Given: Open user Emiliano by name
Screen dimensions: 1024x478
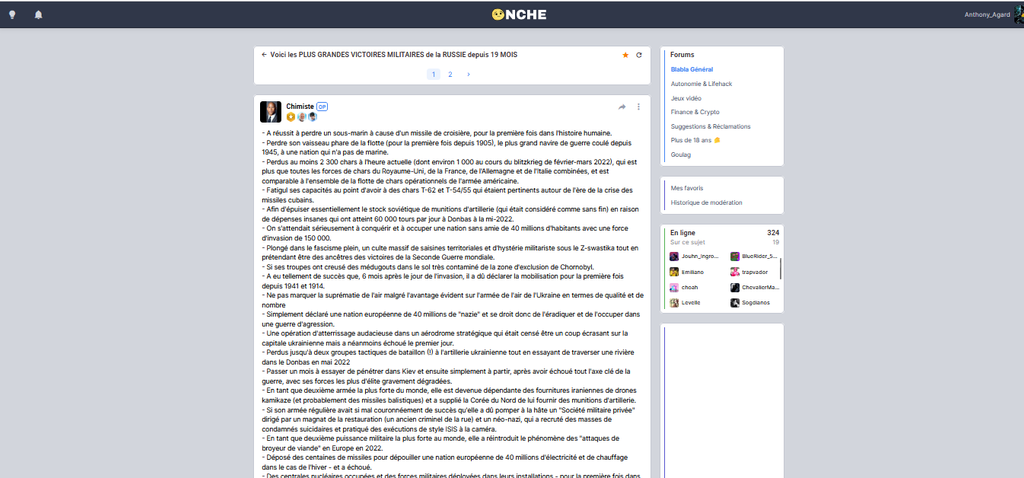Looking at the screenshot, I should (x=693, y=272).
